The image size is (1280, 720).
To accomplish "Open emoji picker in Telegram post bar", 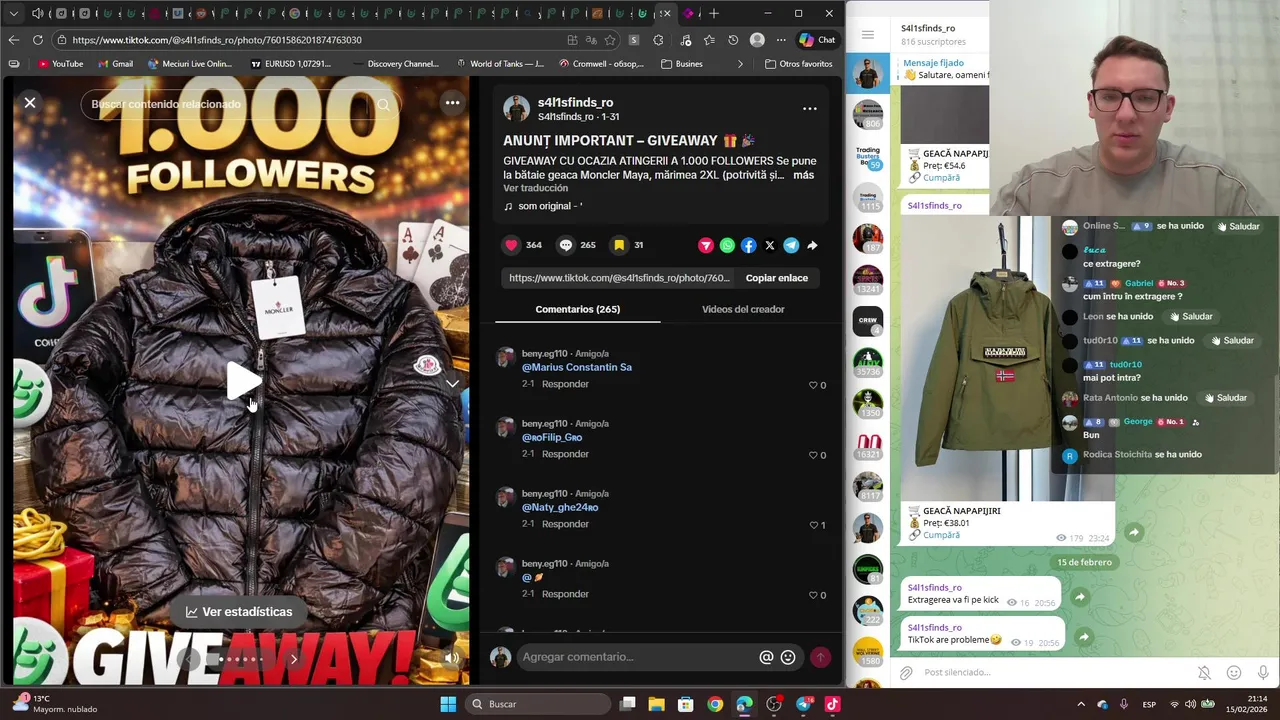I will [x=1234, y=673].
